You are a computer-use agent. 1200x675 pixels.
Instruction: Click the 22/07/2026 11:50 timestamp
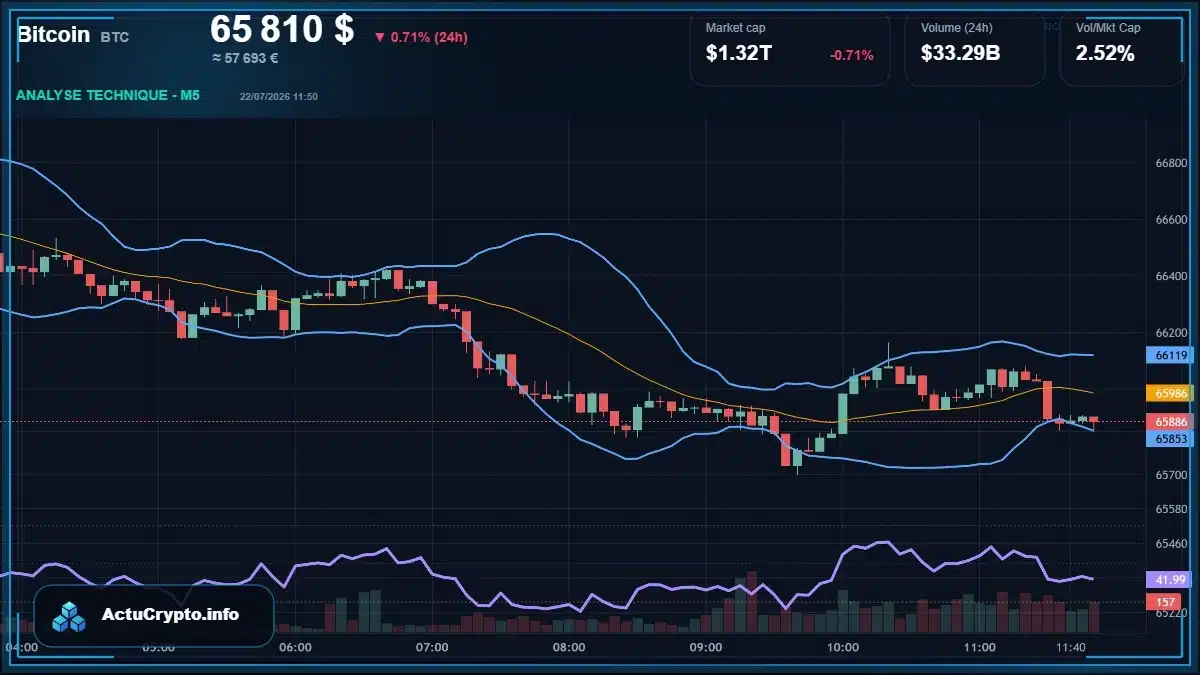point(279,96)
